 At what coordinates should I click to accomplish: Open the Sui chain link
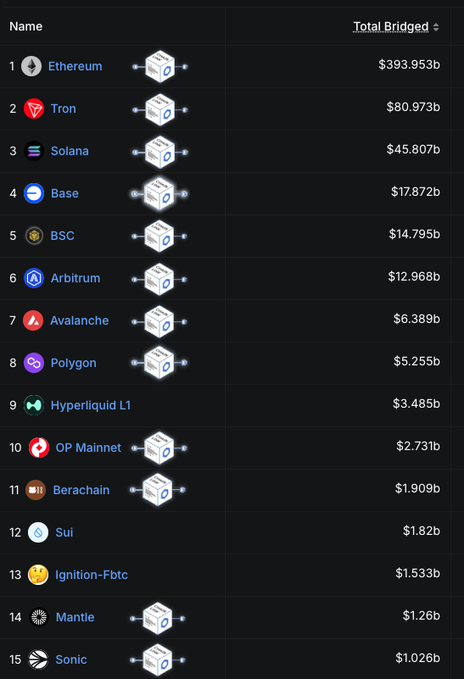(x=64, y=533)
